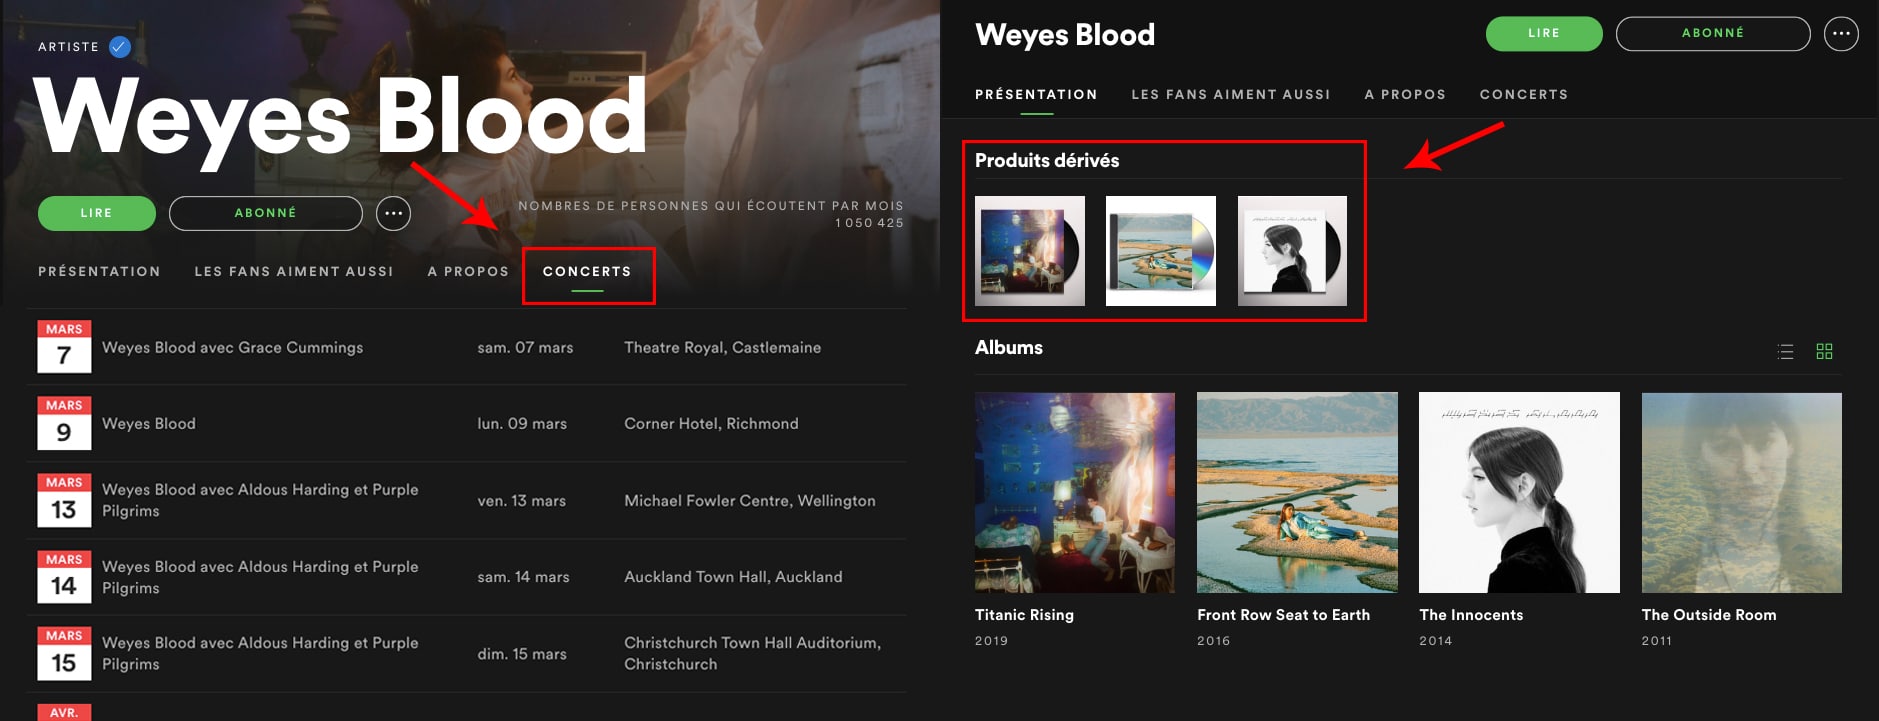
Task: Toggle the ABONNÉ follow button in the top right
Action: (x=1713, y=33)
